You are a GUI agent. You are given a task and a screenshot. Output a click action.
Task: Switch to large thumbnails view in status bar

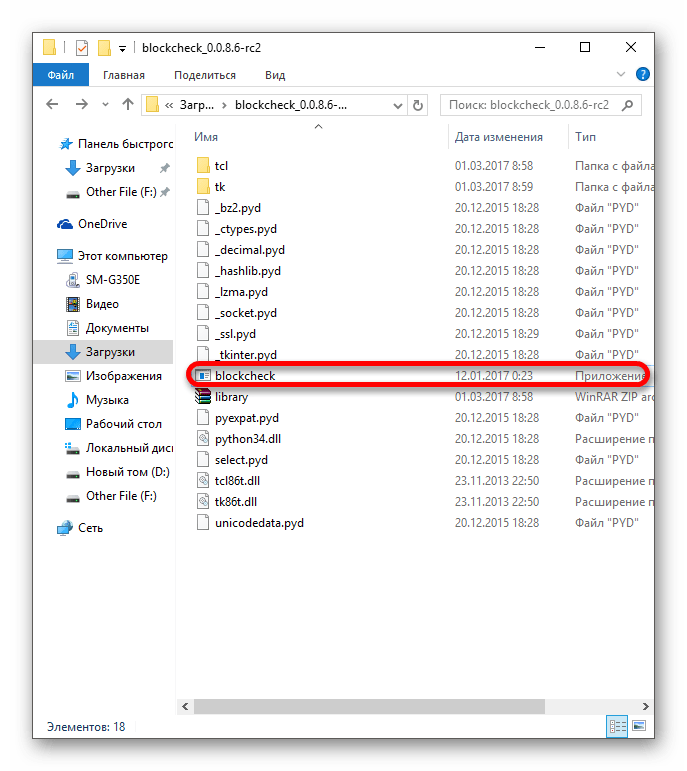(639, 726)
